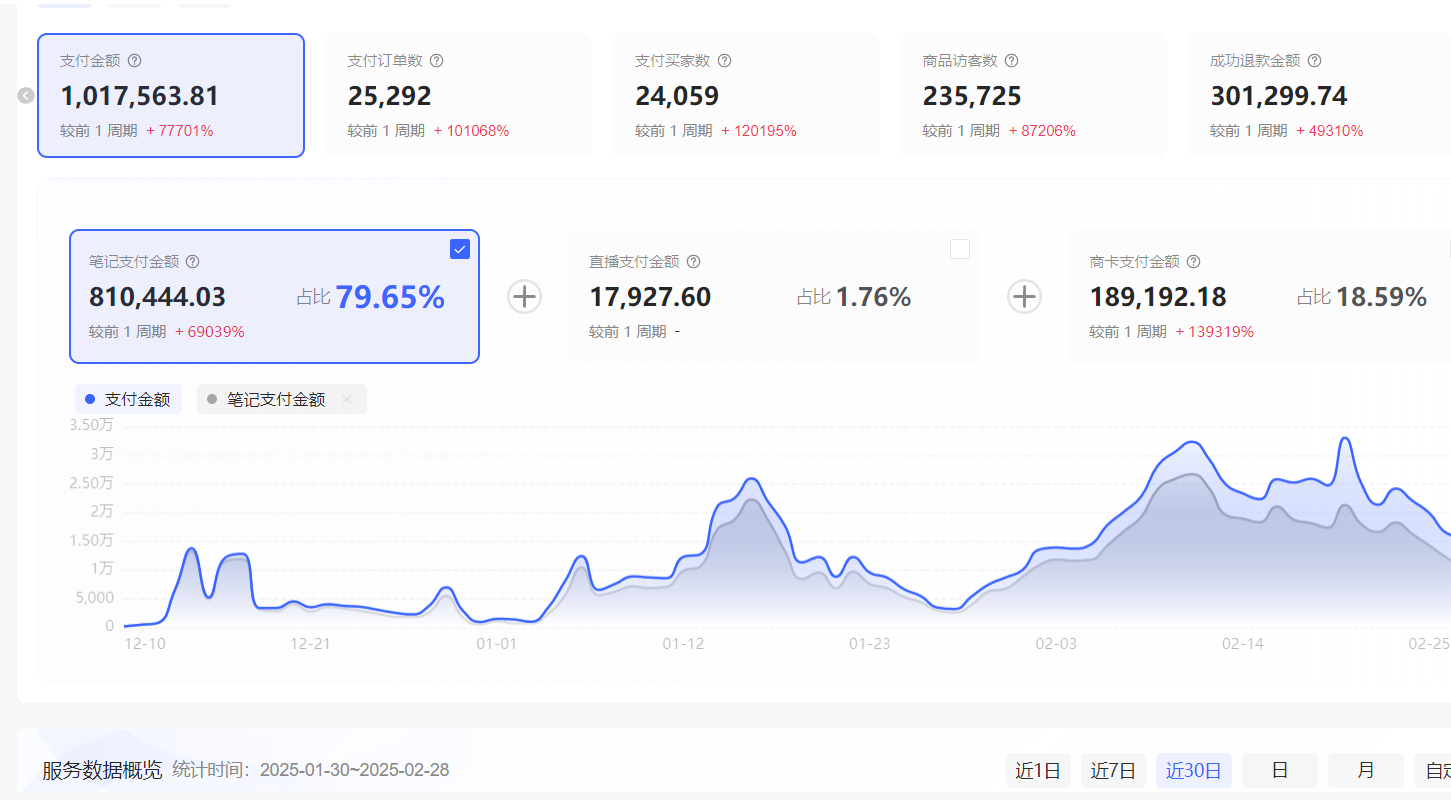Toggle 支付金额 series in chart legend
Viewport: 1451px width, 800px height.
(128, 400)
